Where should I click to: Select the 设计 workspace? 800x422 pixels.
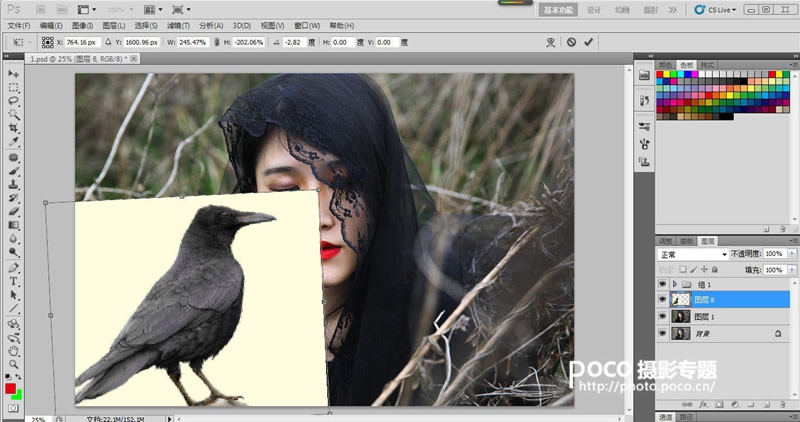click(593, 10)
